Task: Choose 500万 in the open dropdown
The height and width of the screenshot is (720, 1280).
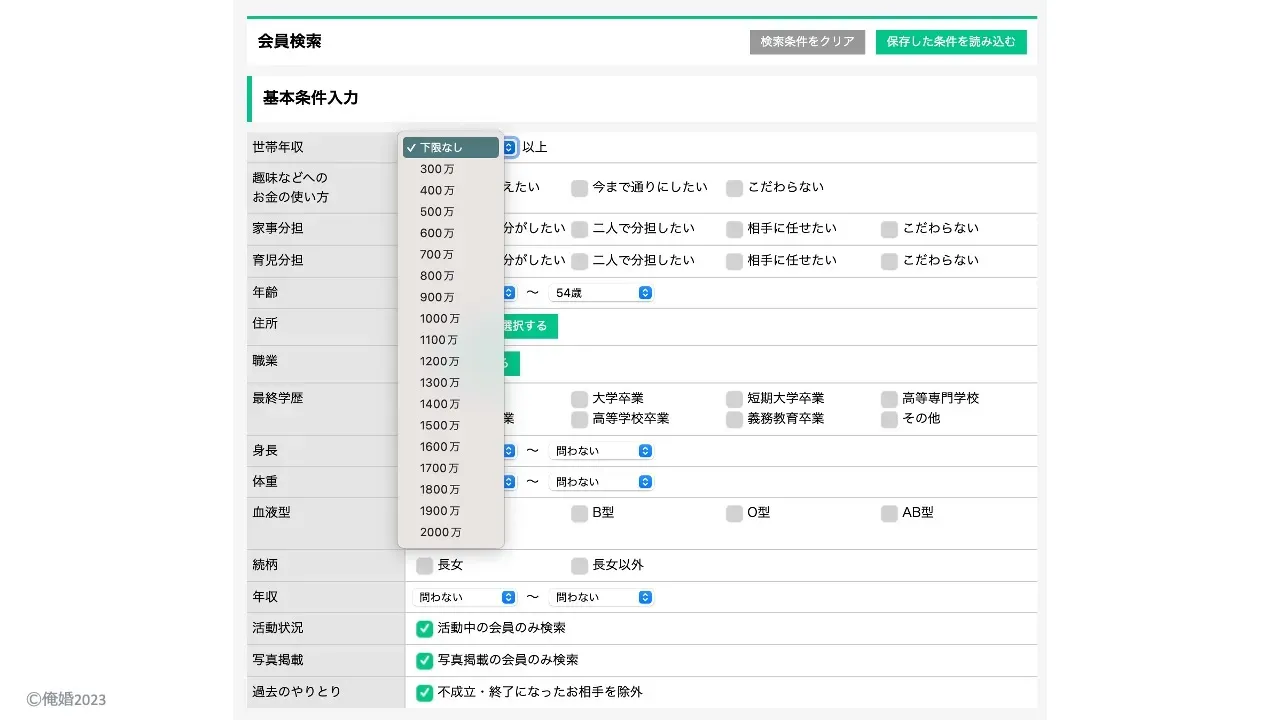Action: [x=451, y=212]
